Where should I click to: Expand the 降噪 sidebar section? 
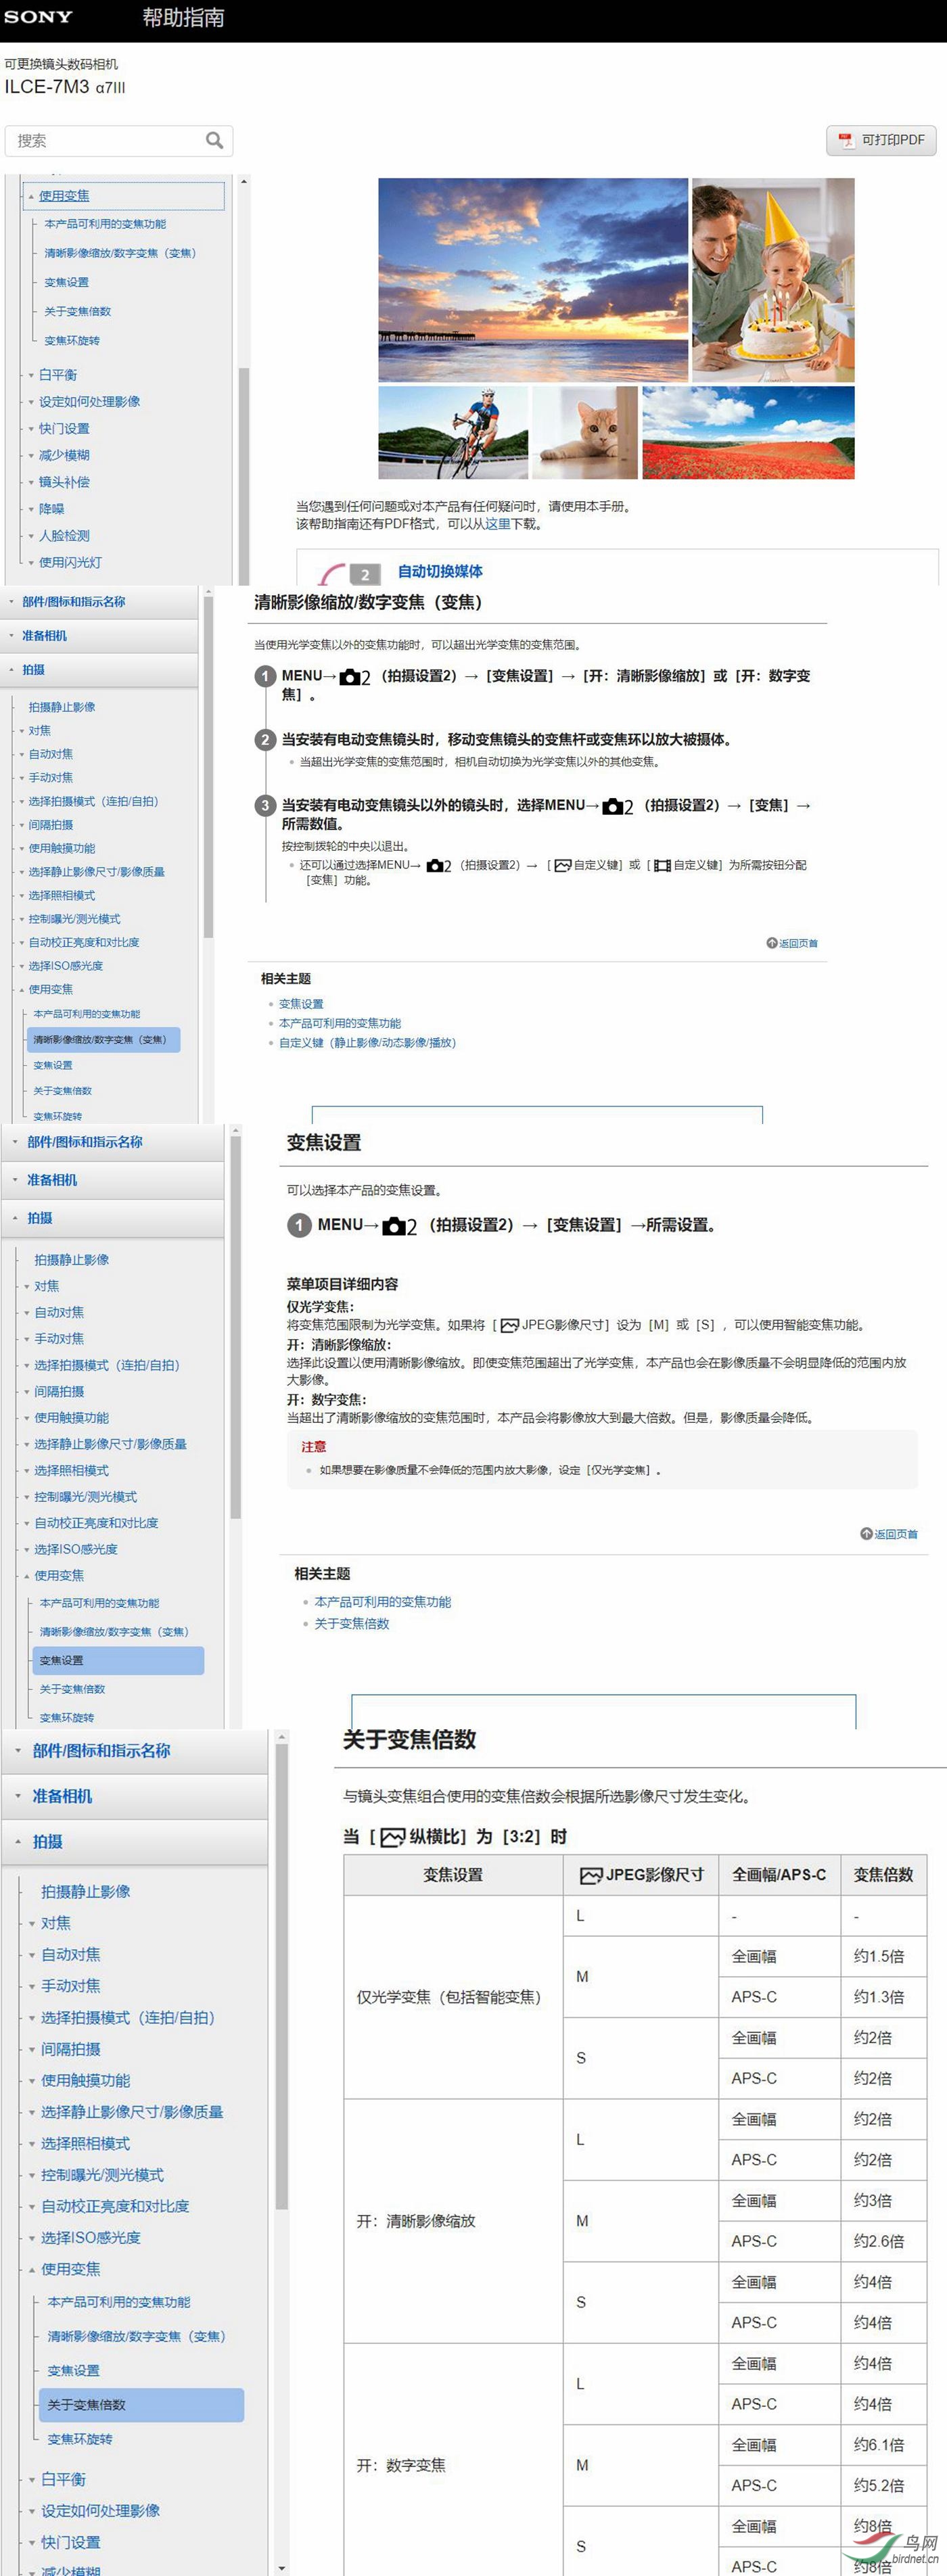coord(51,509)
